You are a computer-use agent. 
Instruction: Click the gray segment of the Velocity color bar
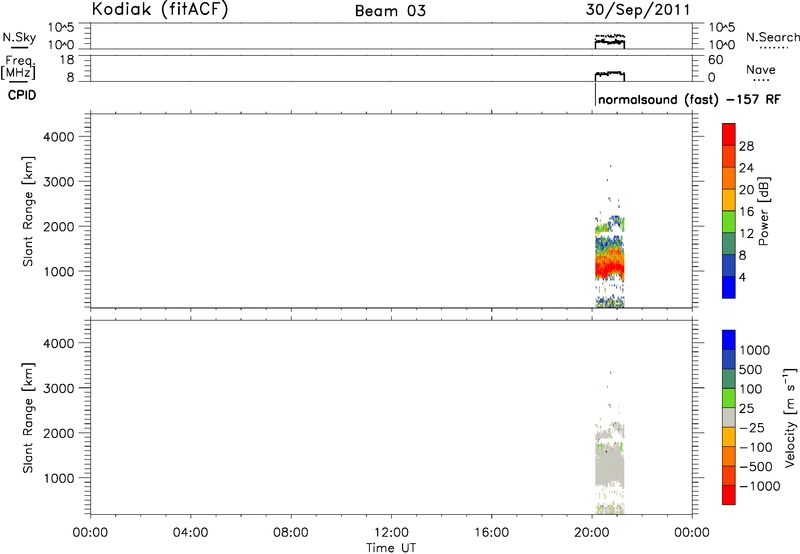(729, 417)
